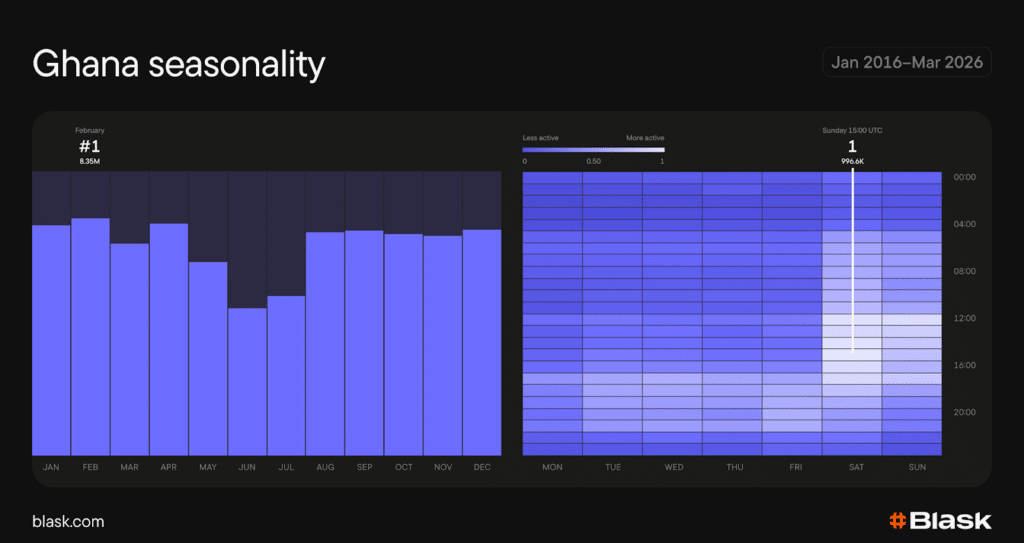The width and height of the screenshot is (1024, 543).
Task: Click the July bar in monthly chart
Action: point(286,375)
